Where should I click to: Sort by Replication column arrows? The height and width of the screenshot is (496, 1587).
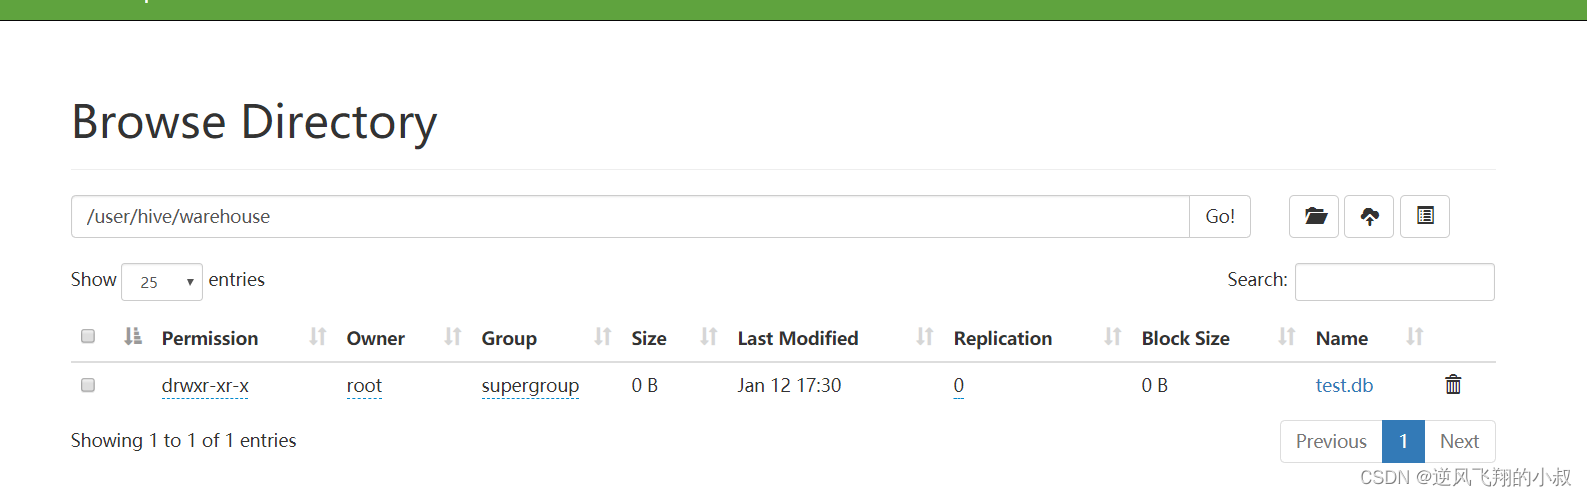click(x=1113, y=337)
